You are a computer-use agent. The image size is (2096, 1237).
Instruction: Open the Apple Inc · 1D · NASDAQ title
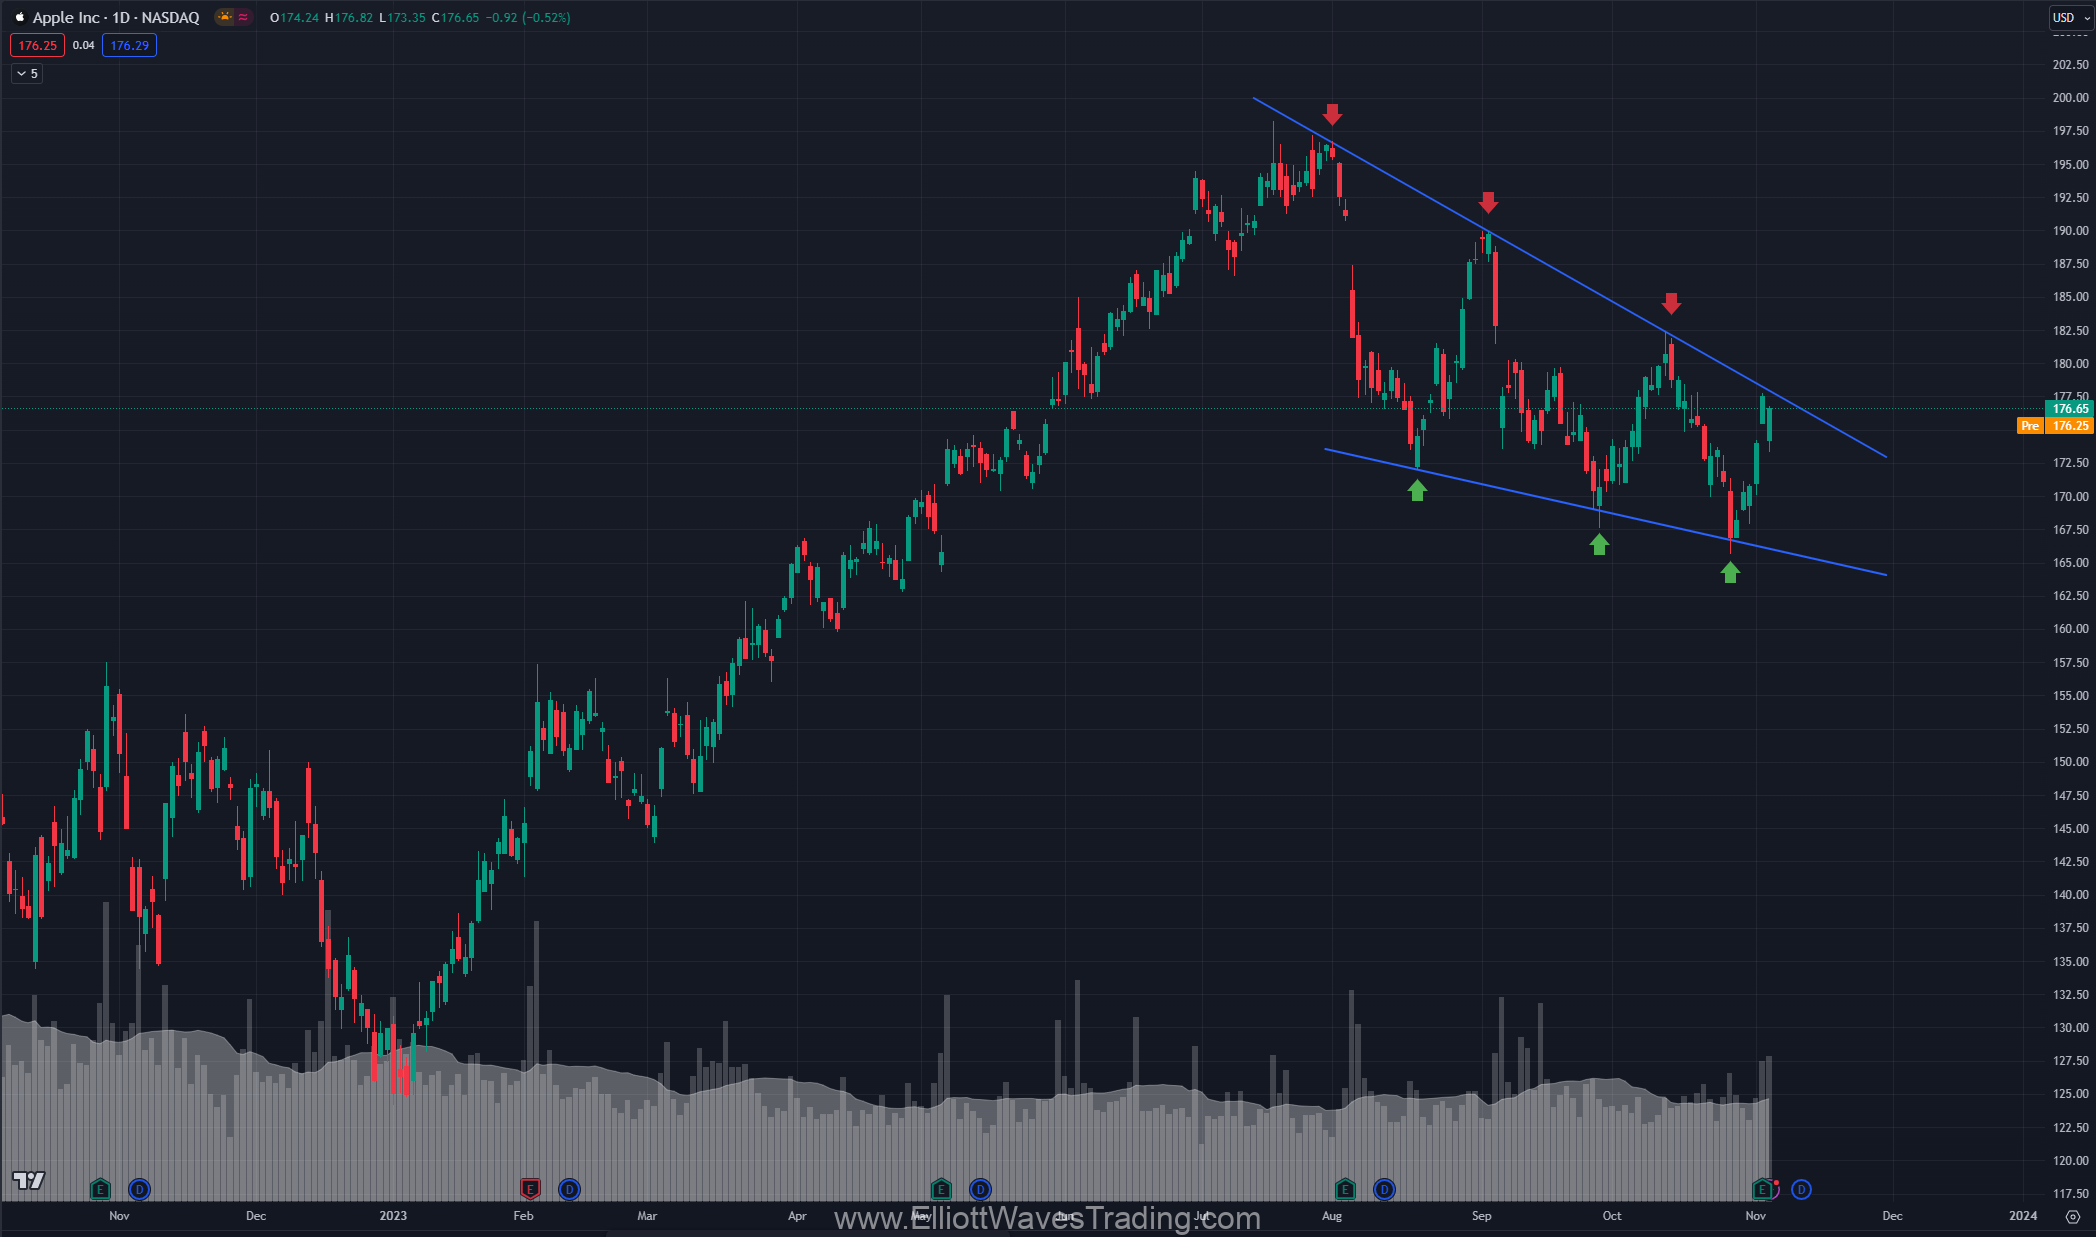tap(116, 17)
